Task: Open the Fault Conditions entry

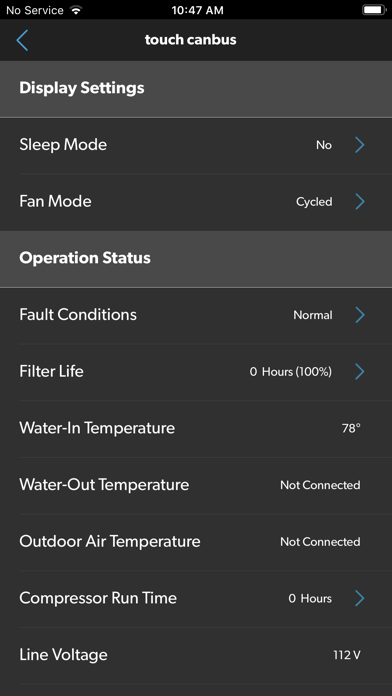Action: tap(196, 315)
